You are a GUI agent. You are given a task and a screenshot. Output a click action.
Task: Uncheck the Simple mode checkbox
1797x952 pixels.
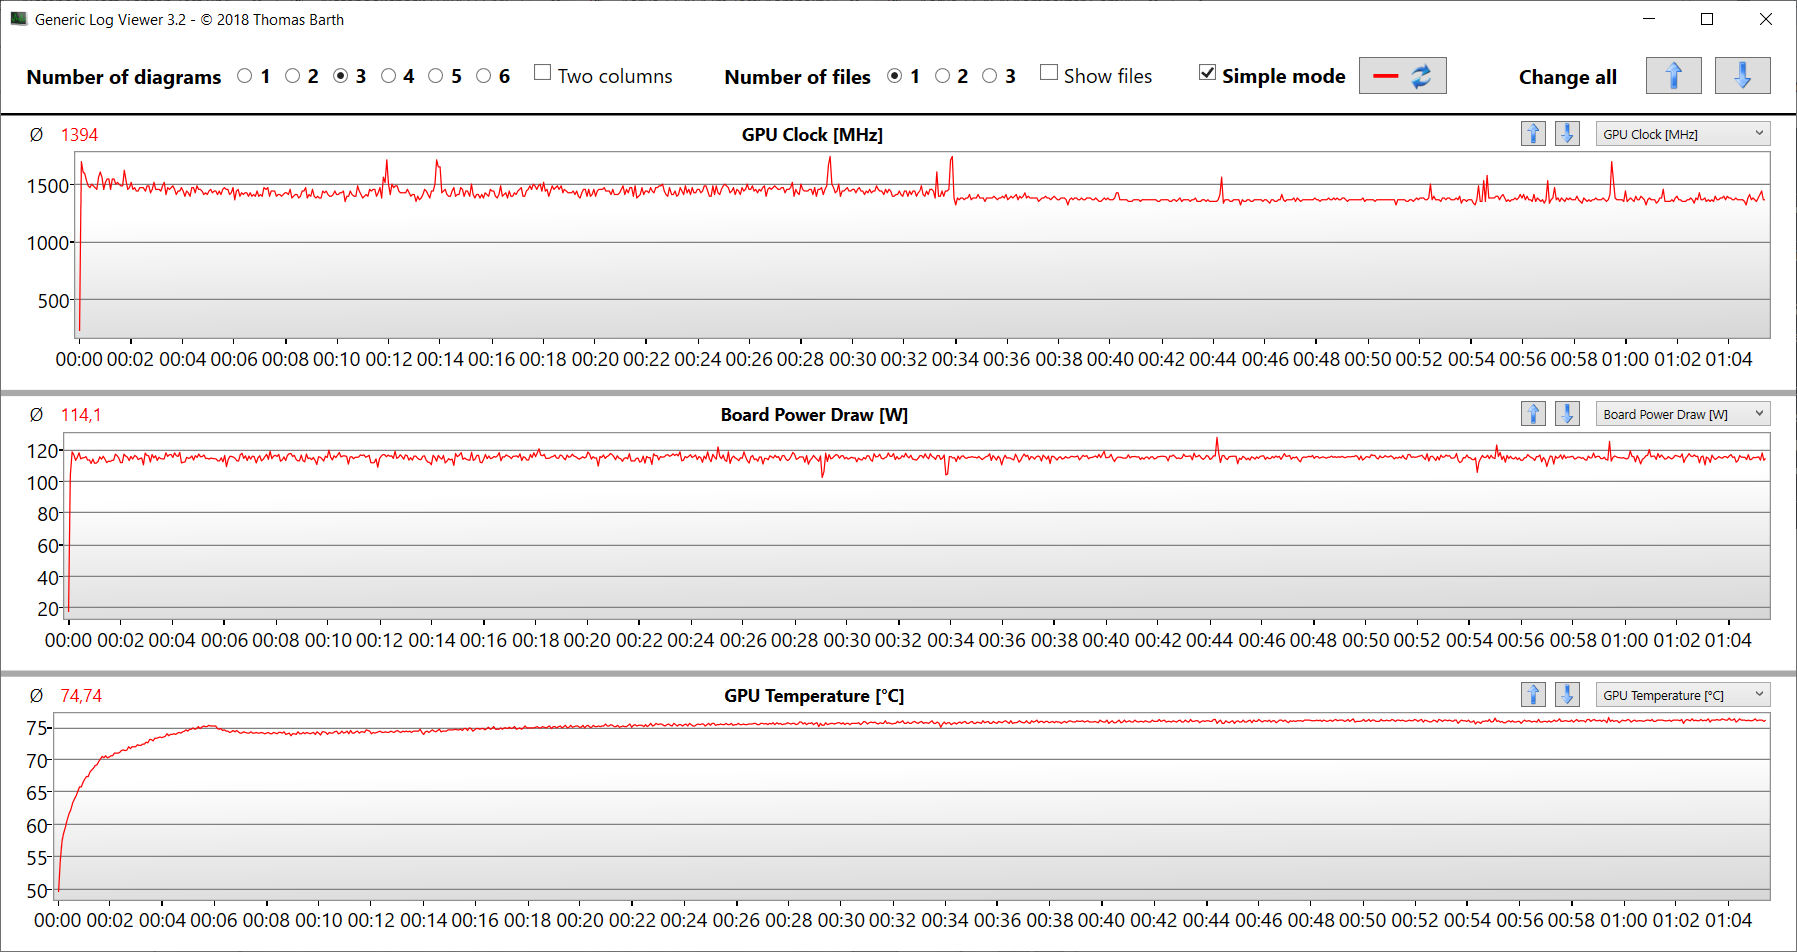coord(1207,73)
